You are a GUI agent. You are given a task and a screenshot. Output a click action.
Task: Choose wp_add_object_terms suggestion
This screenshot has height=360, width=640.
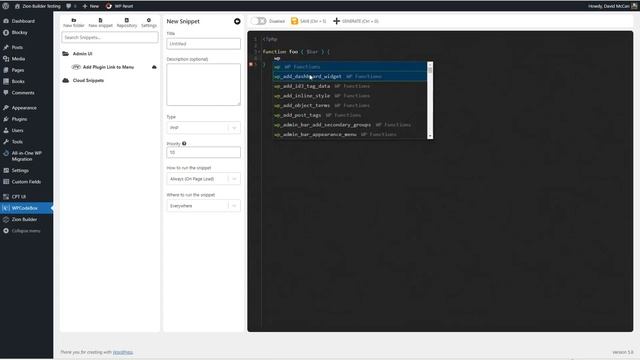[x=350, y=105]
